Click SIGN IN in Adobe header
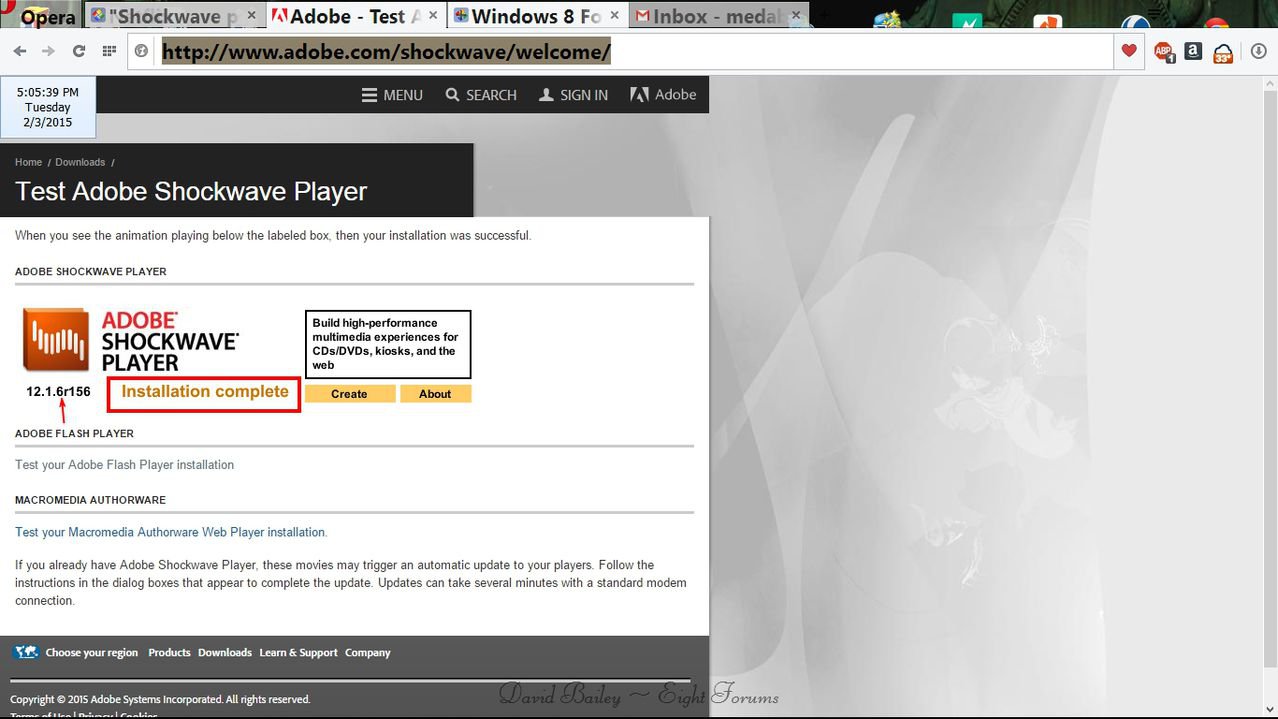The width and height of the screenshot is (1278, 719). pos(573,95)
